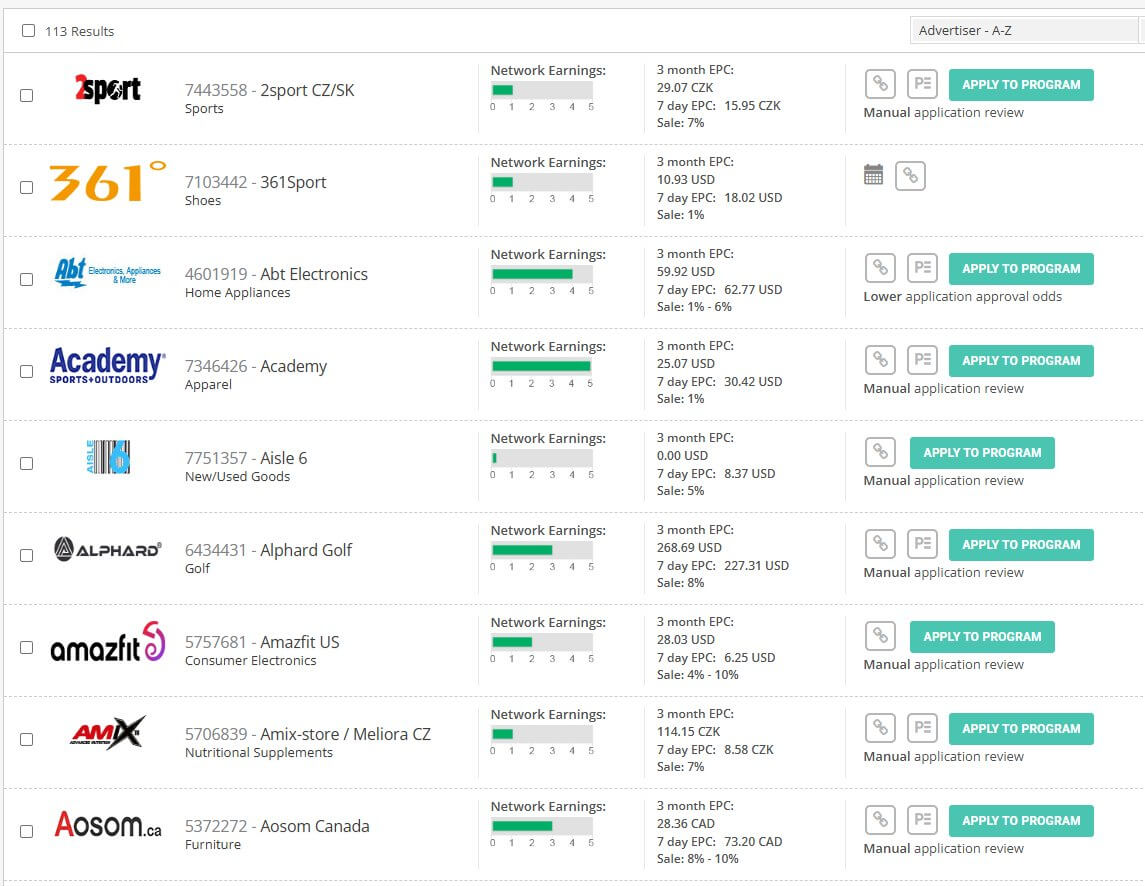1145x886 pixels.
Task: Click the '268.69 USD' EPC value
Action: pos(689,547)
